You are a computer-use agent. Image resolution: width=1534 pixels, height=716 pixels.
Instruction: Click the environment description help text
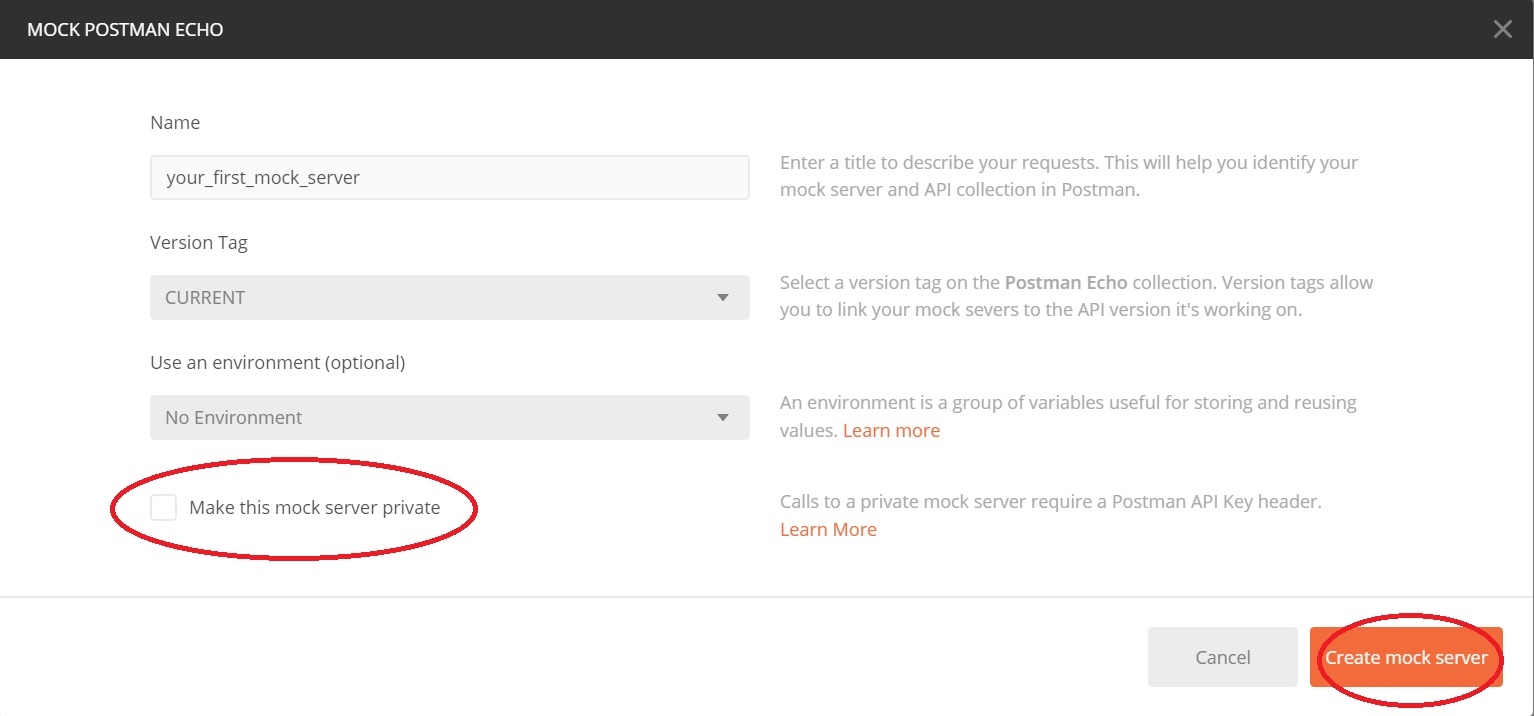(x=1067, y=403)
